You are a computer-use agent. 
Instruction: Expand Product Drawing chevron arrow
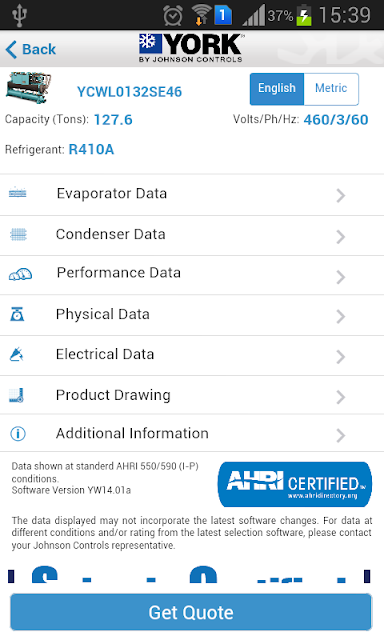(341, 397)
